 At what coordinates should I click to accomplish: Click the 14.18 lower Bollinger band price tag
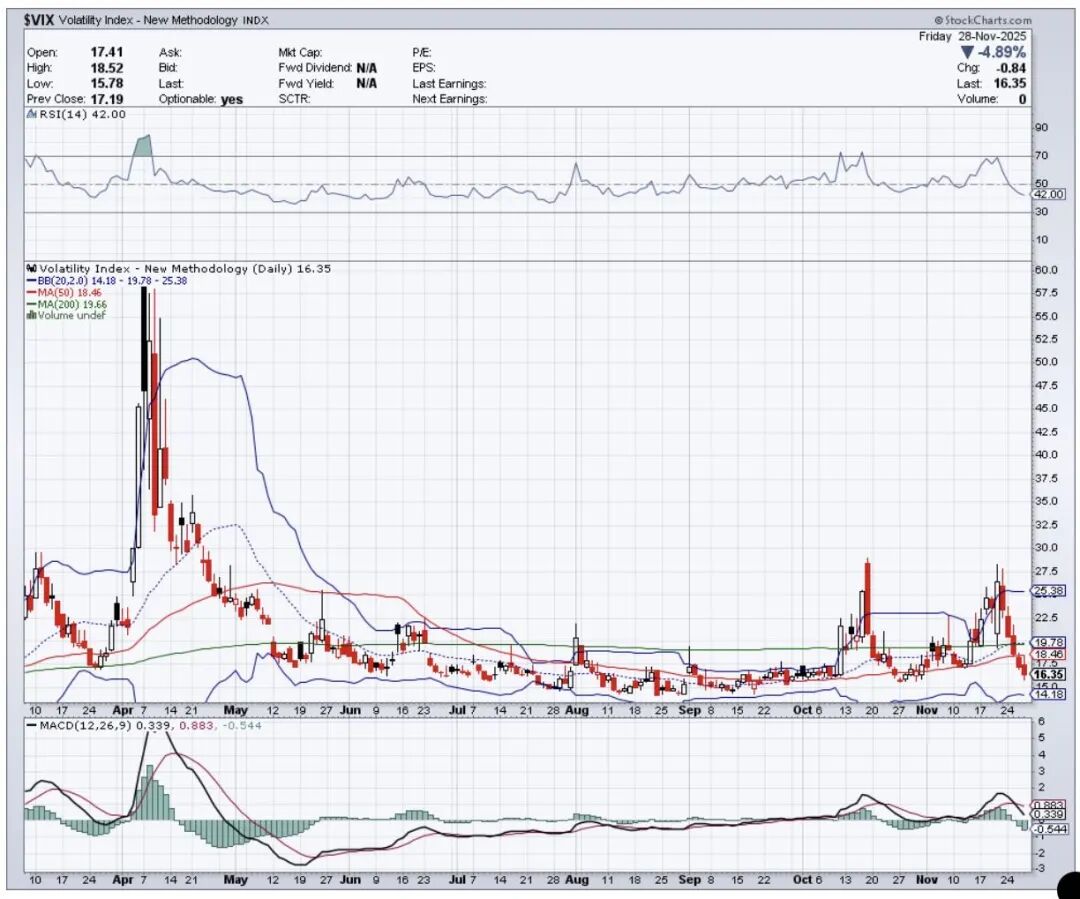(x=1048, y=694)
